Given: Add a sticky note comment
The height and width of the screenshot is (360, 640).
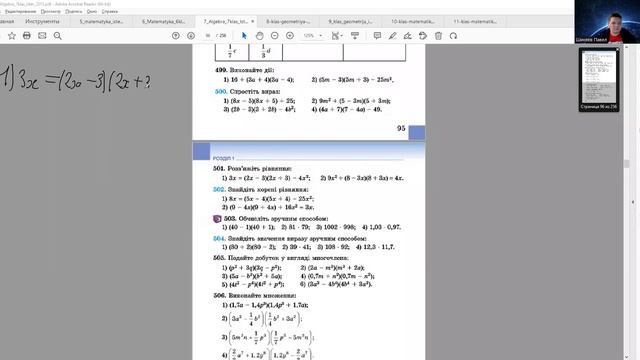Looking at the screenshot, I should pos(377,36).
